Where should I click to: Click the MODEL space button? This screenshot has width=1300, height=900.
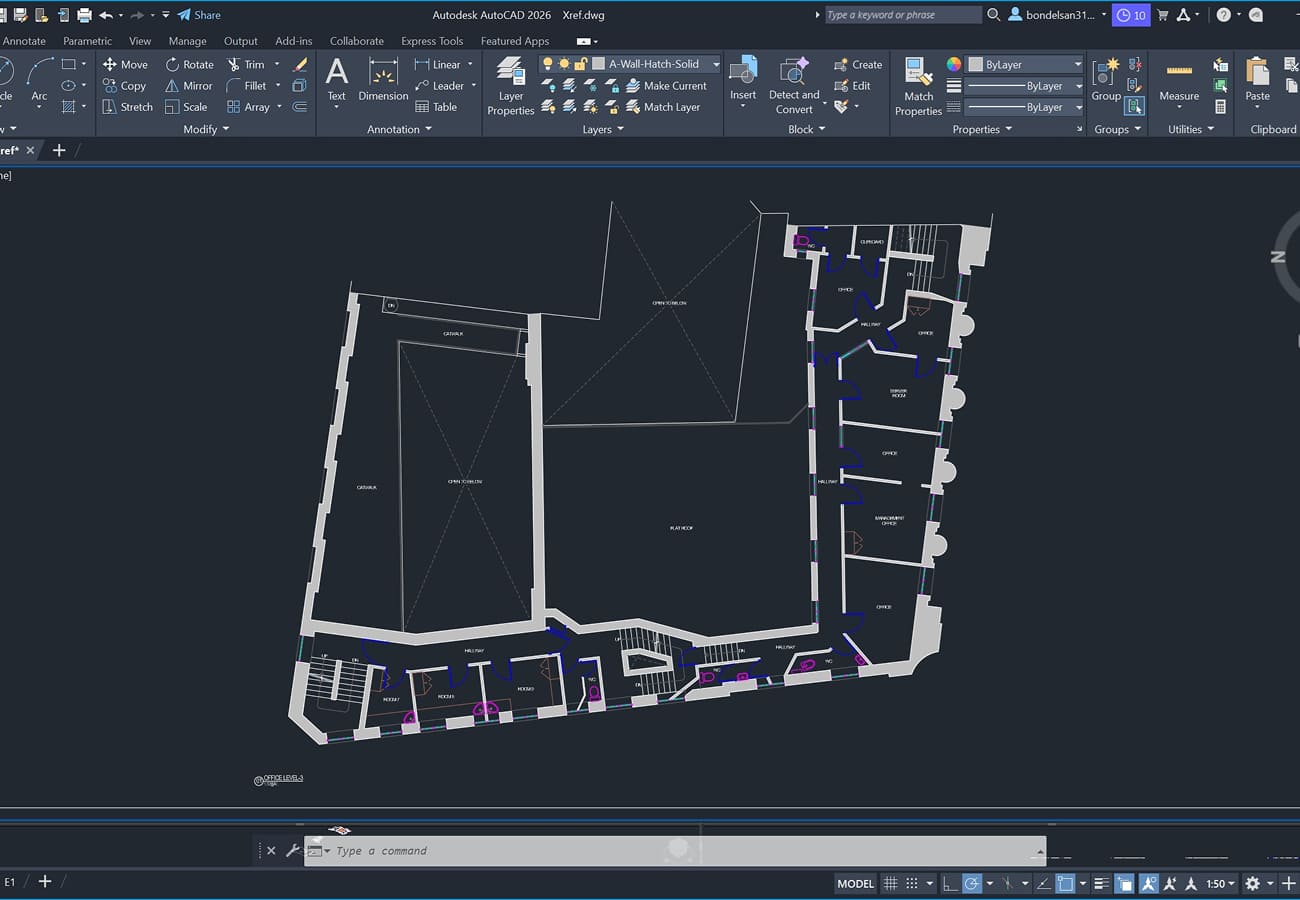pos(855,884)
